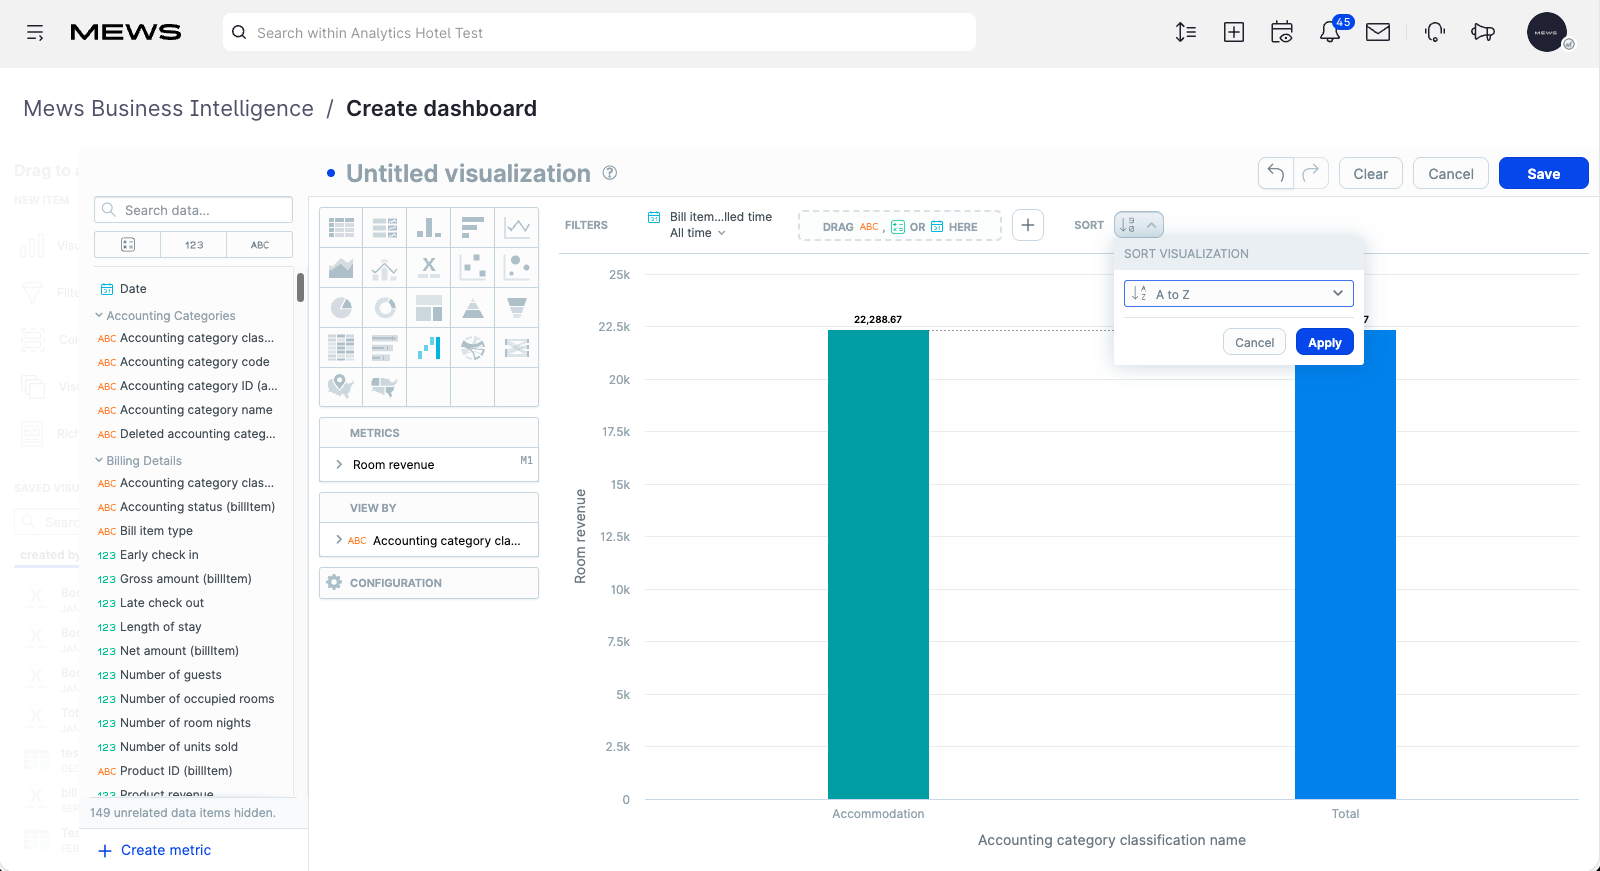Select the Pyramid chart visualization type

coord(473,307)
